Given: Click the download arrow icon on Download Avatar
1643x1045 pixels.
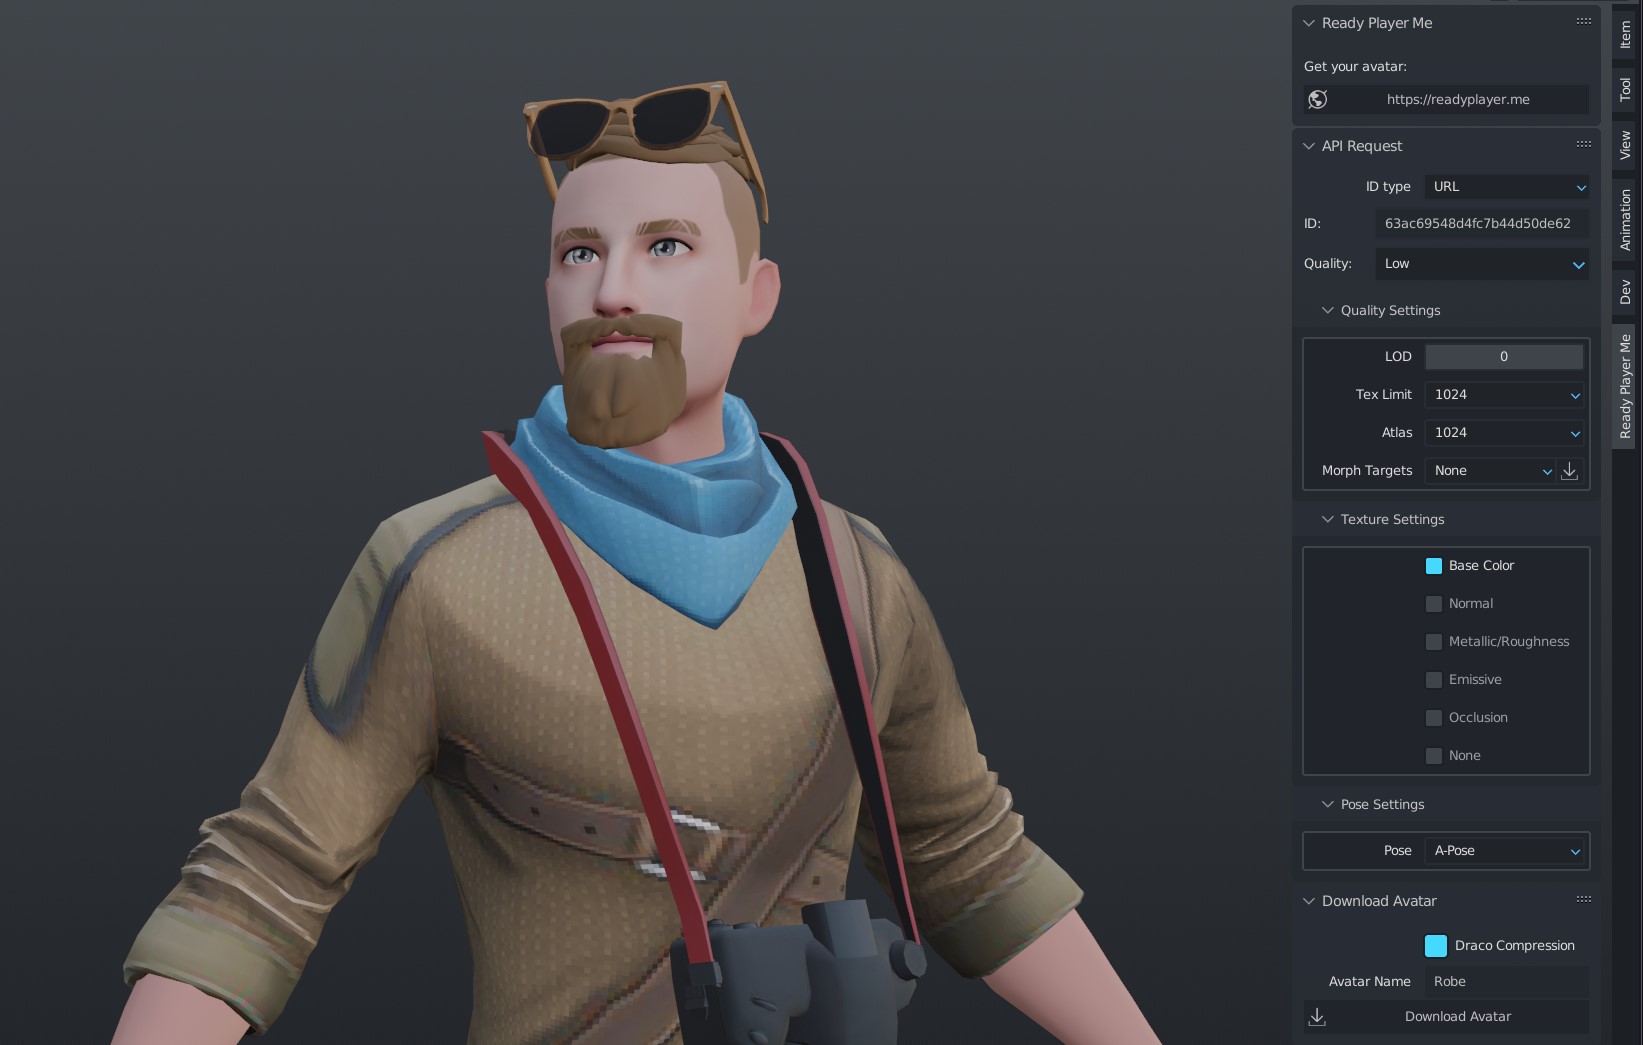Looking at the screenshot, I should pos(1317,1017).
